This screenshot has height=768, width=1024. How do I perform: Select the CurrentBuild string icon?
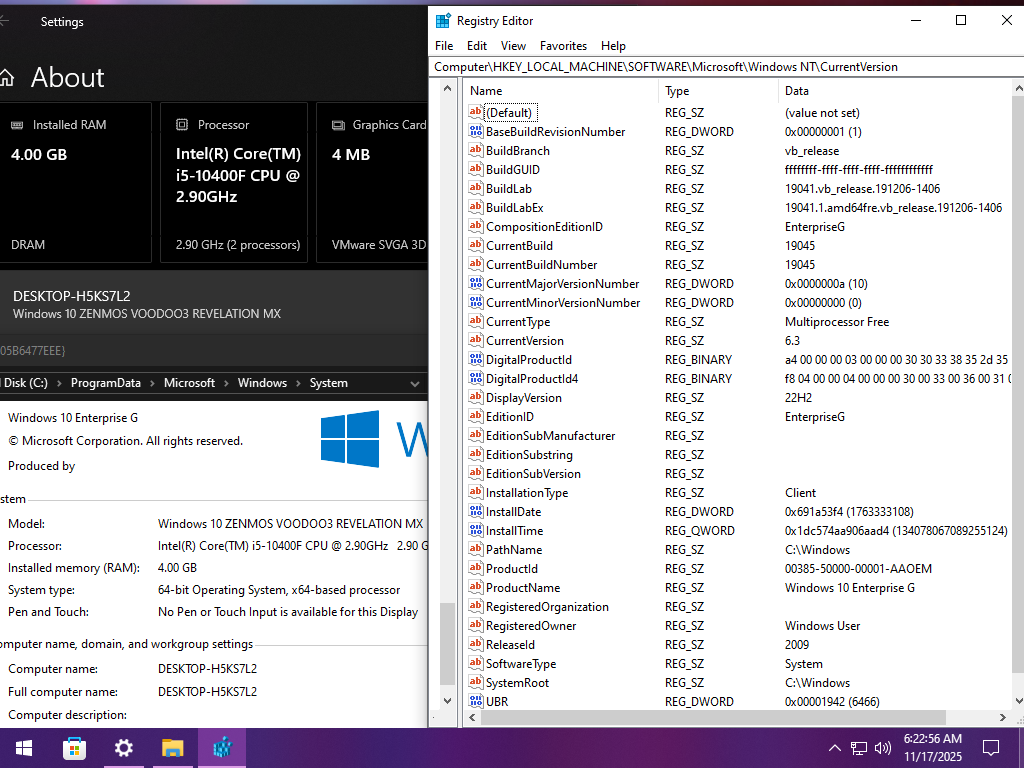475,245
